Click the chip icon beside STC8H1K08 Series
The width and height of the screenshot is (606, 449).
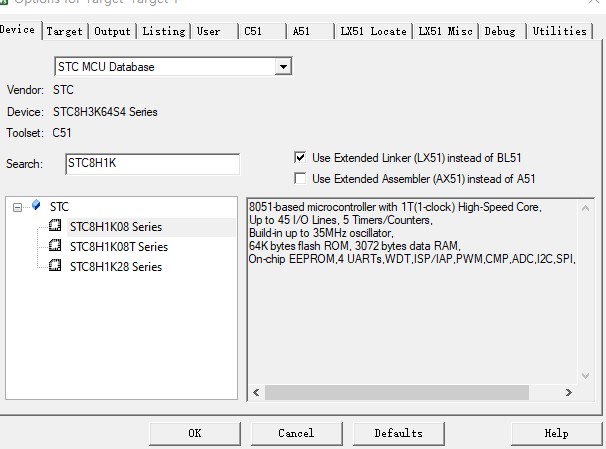tap(55, 225)
